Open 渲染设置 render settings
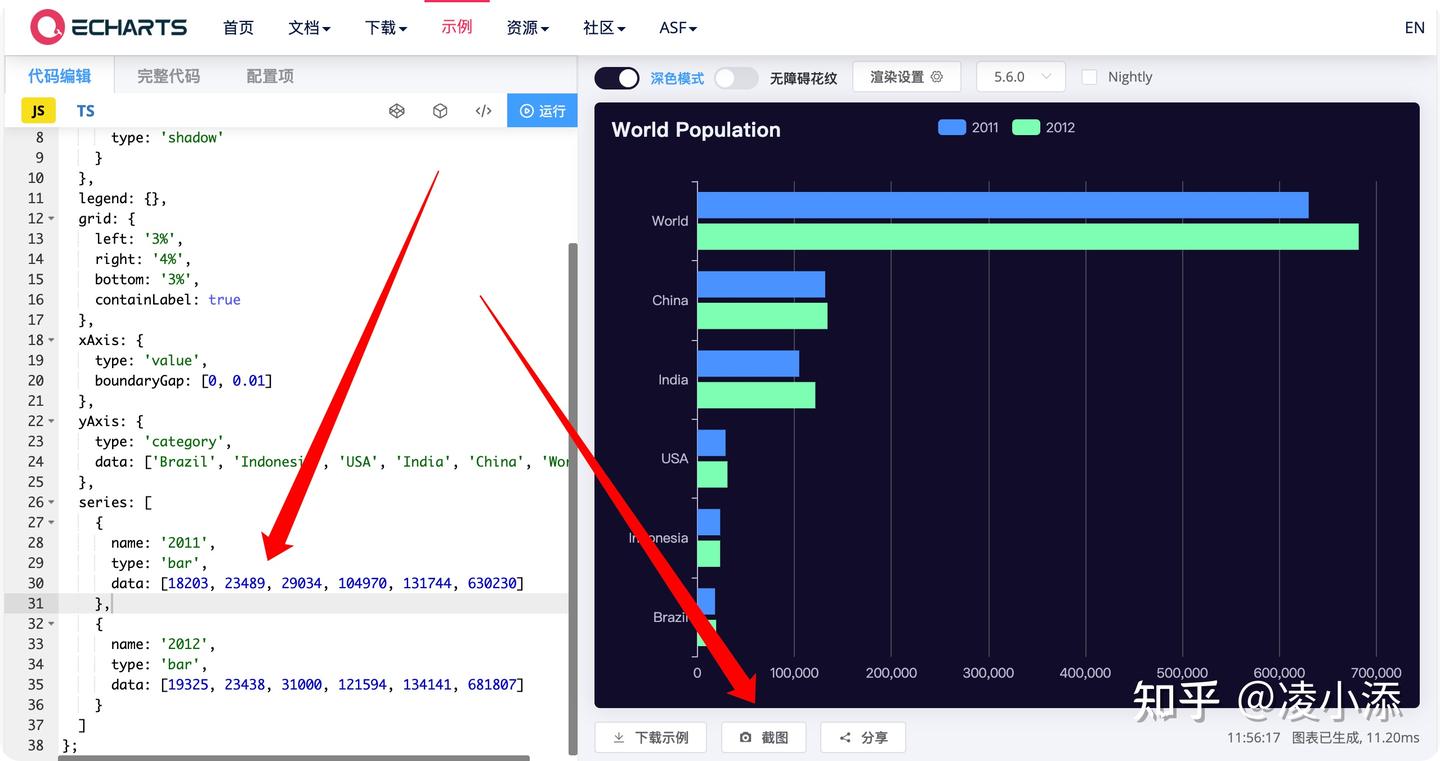This screenshot has height=761, width=1440. click(906, 76)
